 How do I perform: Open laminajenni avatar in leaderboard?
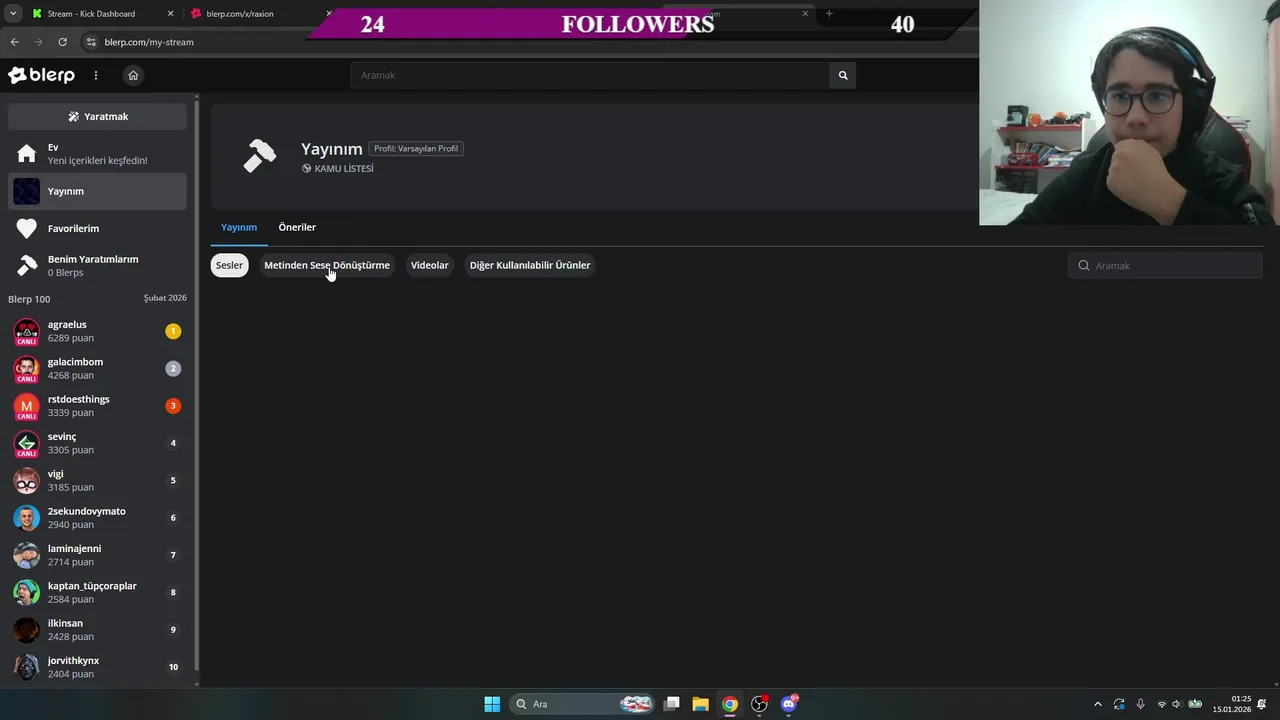pyautogui.click(x=27, y=555)
